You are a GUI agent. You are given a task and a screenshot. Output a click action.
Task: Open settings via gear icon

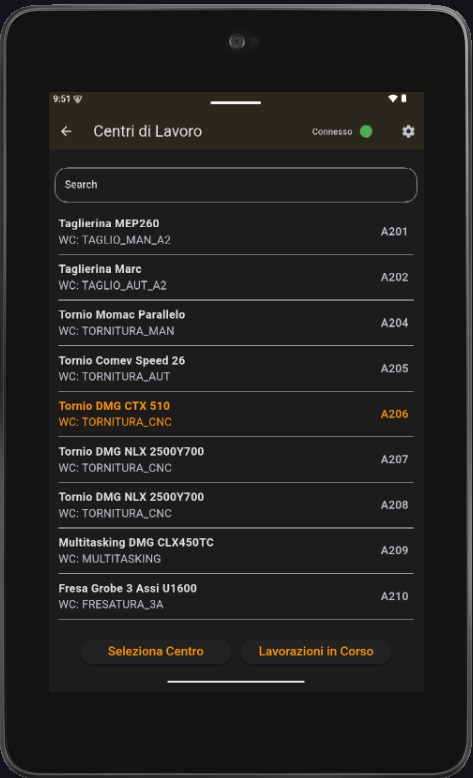(408, 131)
